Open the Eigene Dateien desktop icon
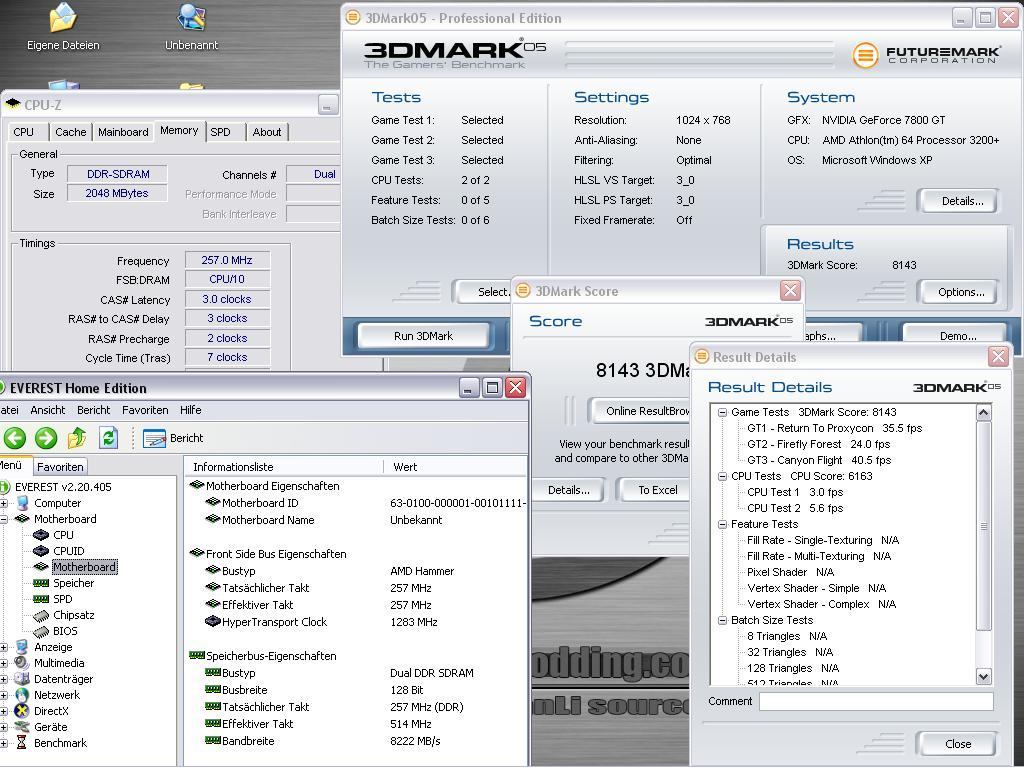Image resolution: width=1024 pixels, height=768 pixels. tap(63, 27)
